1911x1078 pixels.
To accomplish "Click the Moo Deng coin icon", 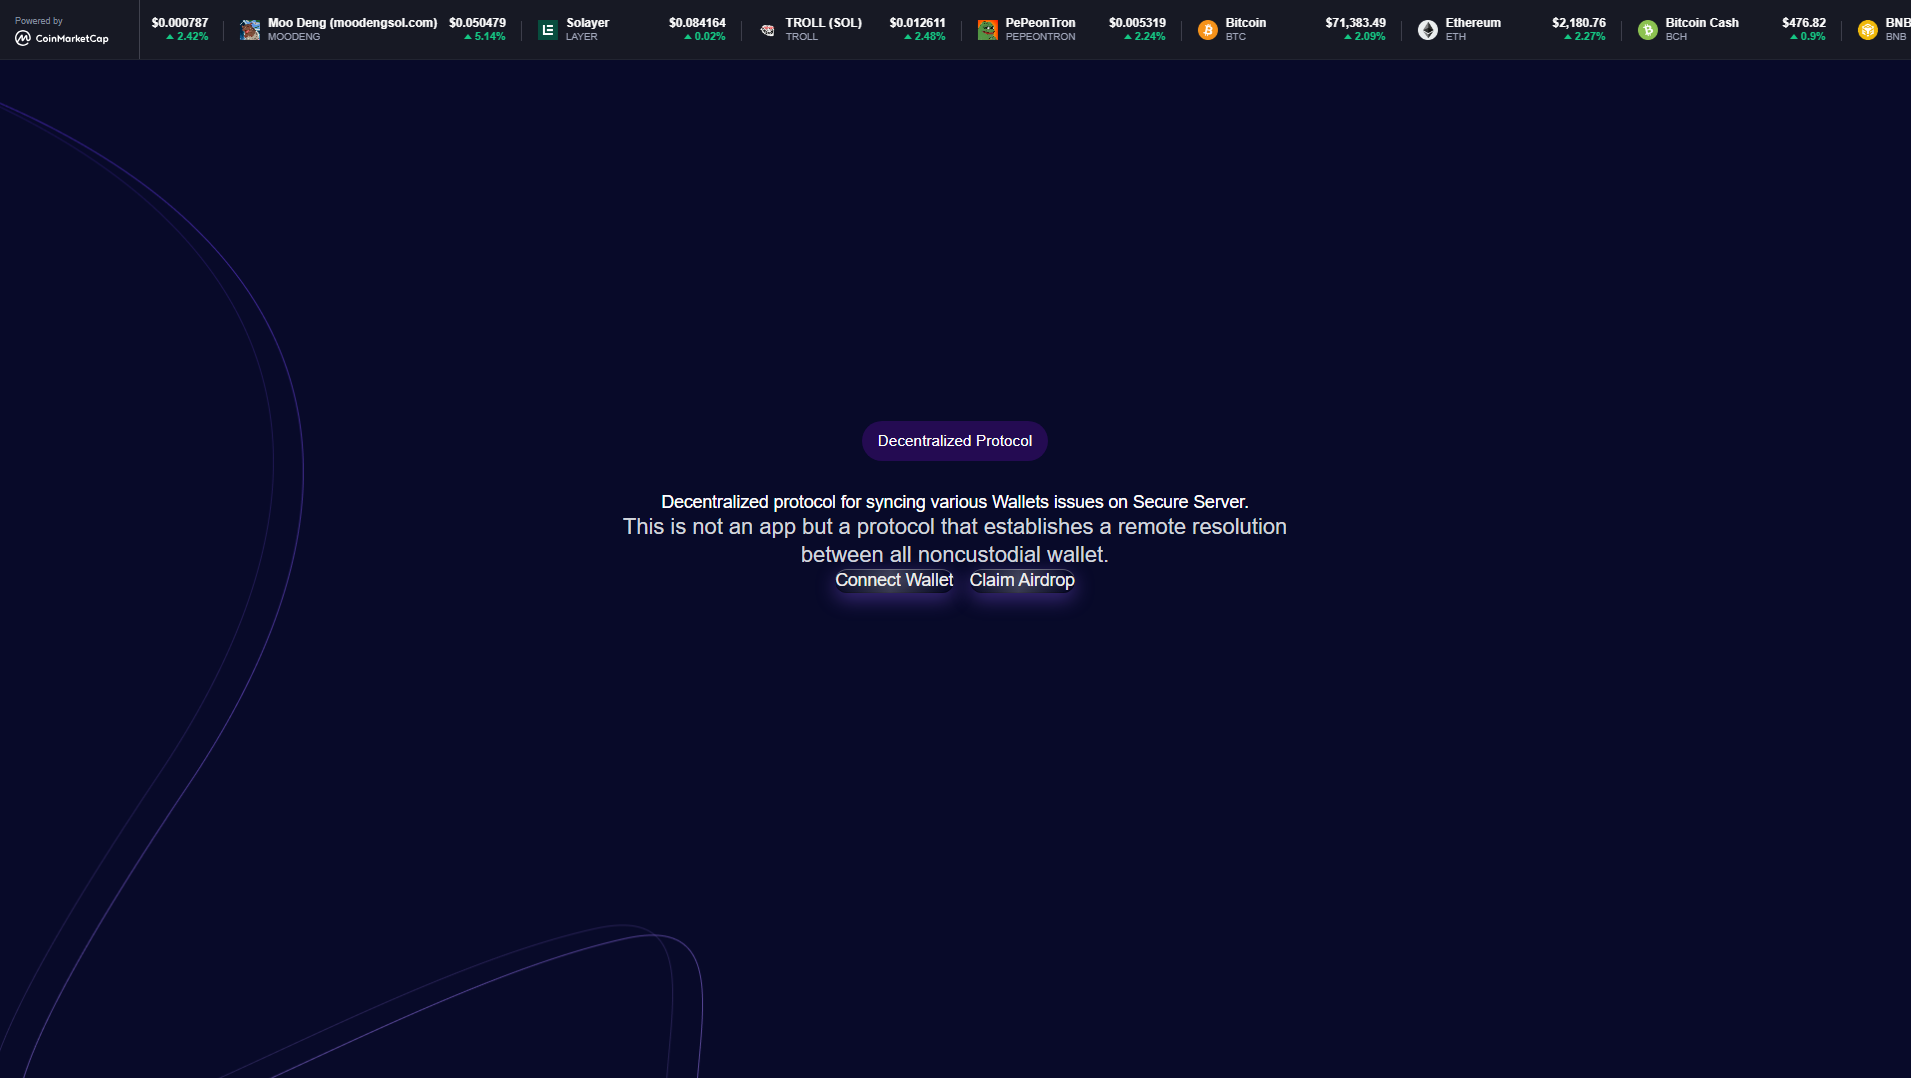I will point(250,30).
